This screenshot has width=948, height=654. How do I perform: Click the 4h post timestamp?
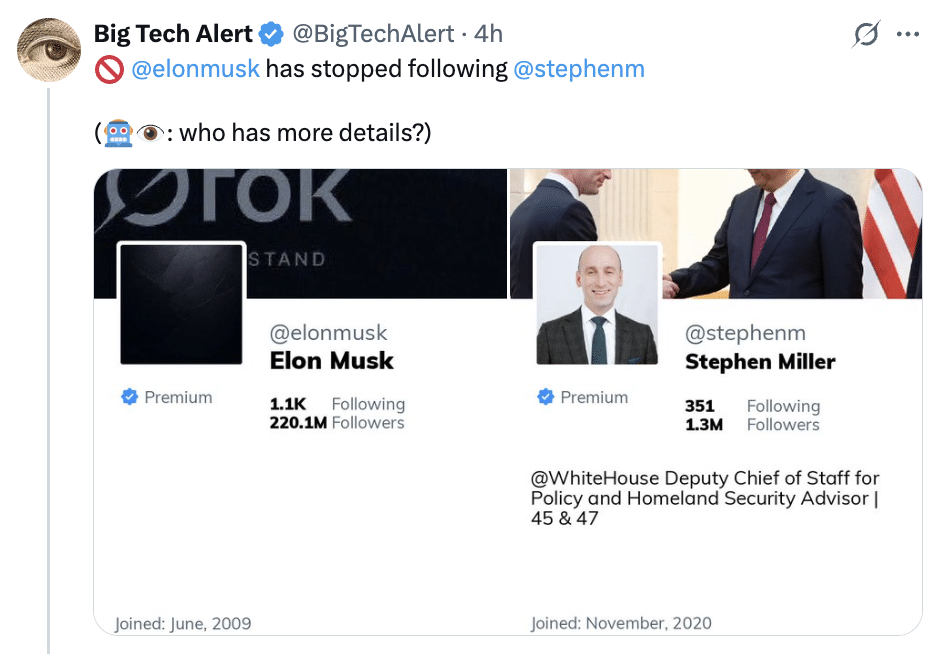pyautogui.click(x=488, y=34)
